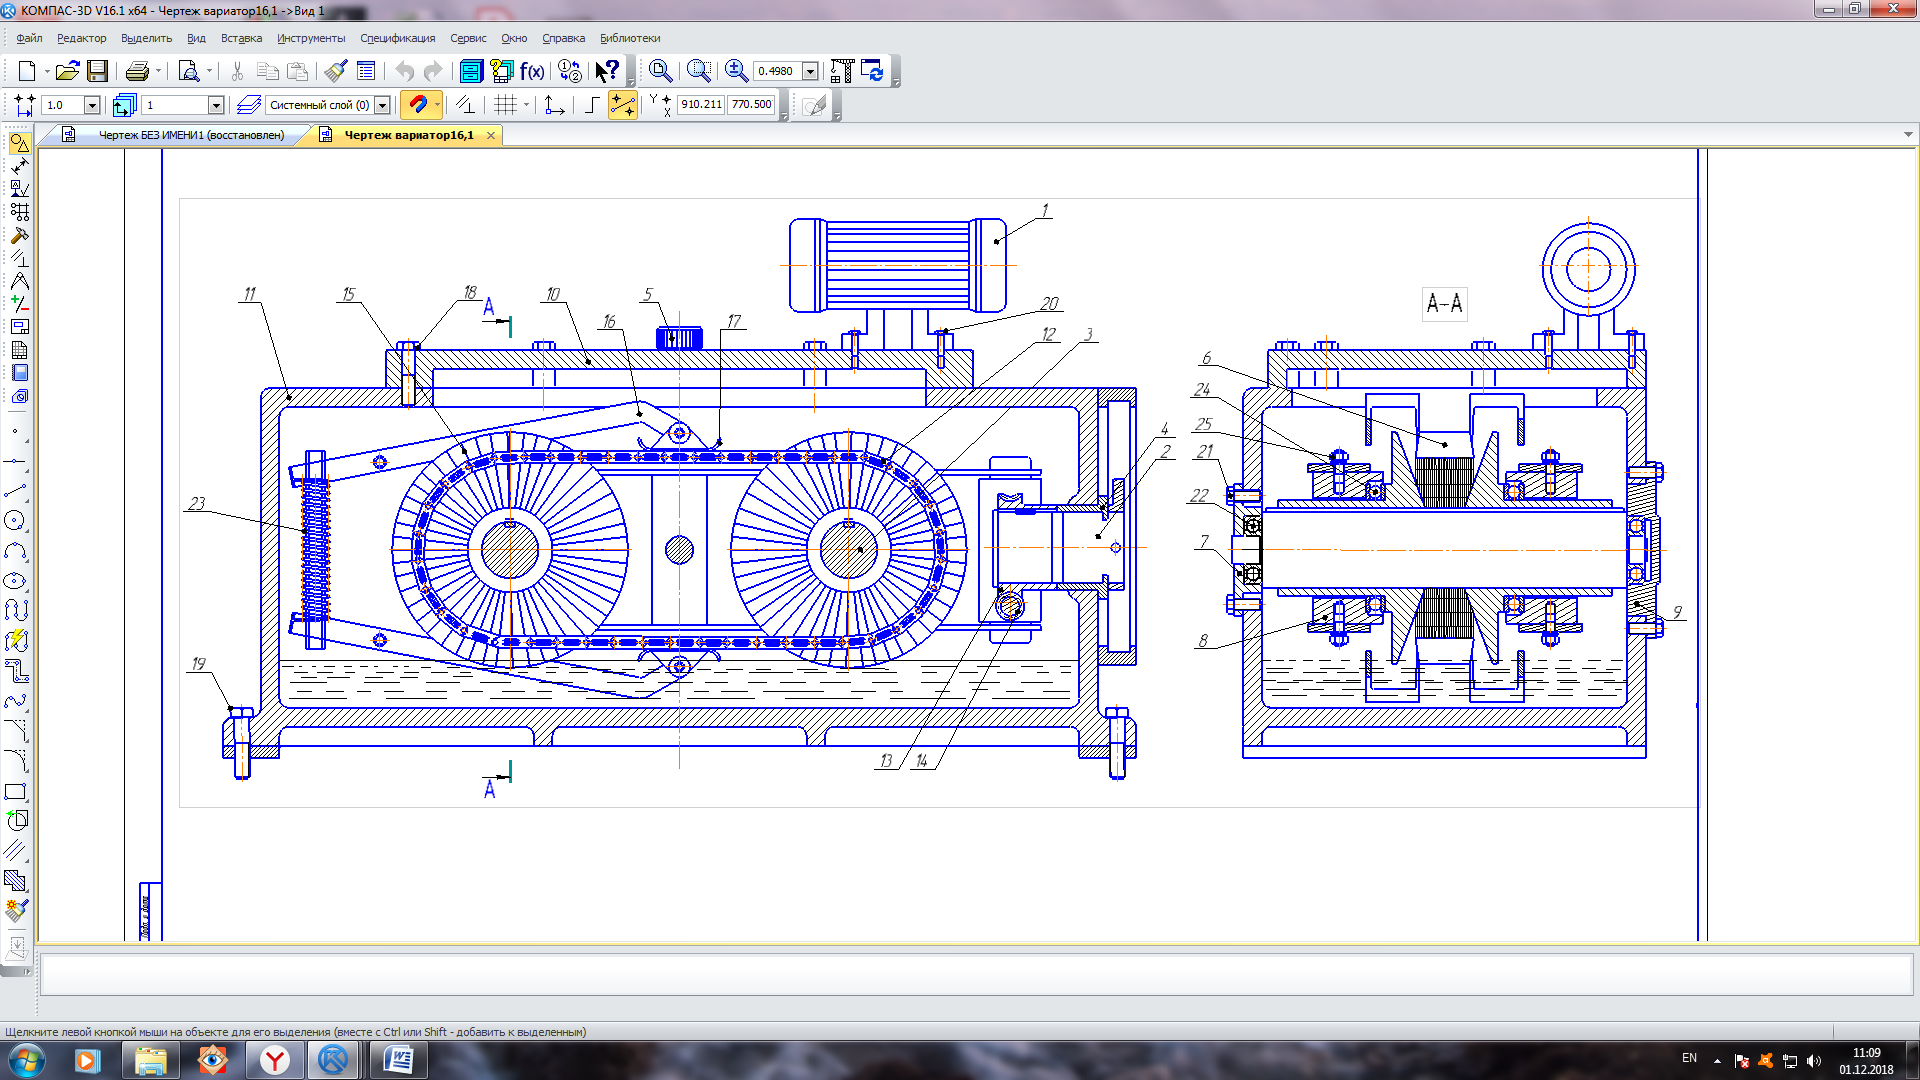Image resolution: width=1920 pixels, height=1080 pixels.
Task: Expand the 1.0 view scale dropdown
Action: click(92, 105)
